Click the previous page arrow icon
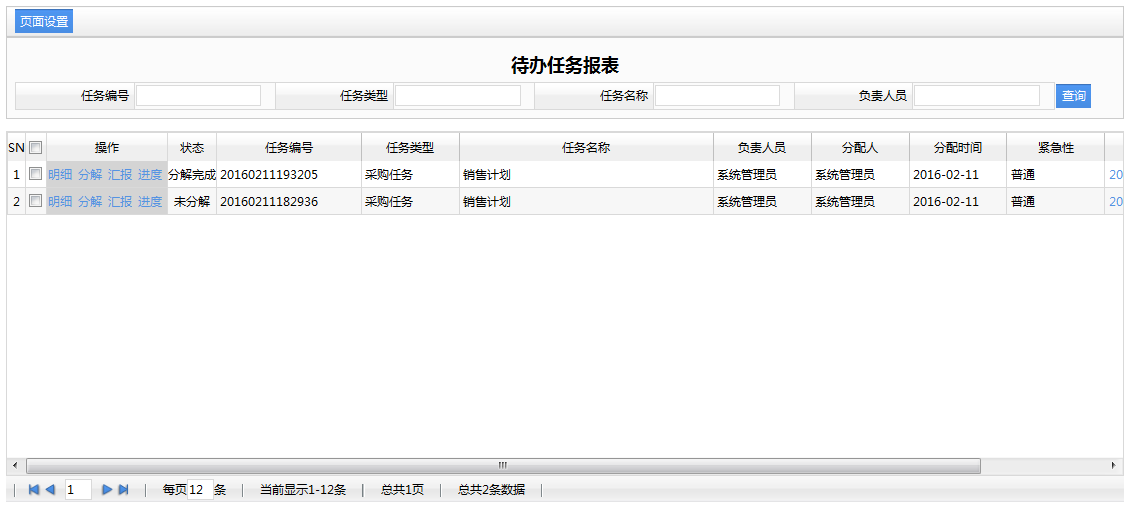Viewport: 1131px width, 510px height. [50, 490]
